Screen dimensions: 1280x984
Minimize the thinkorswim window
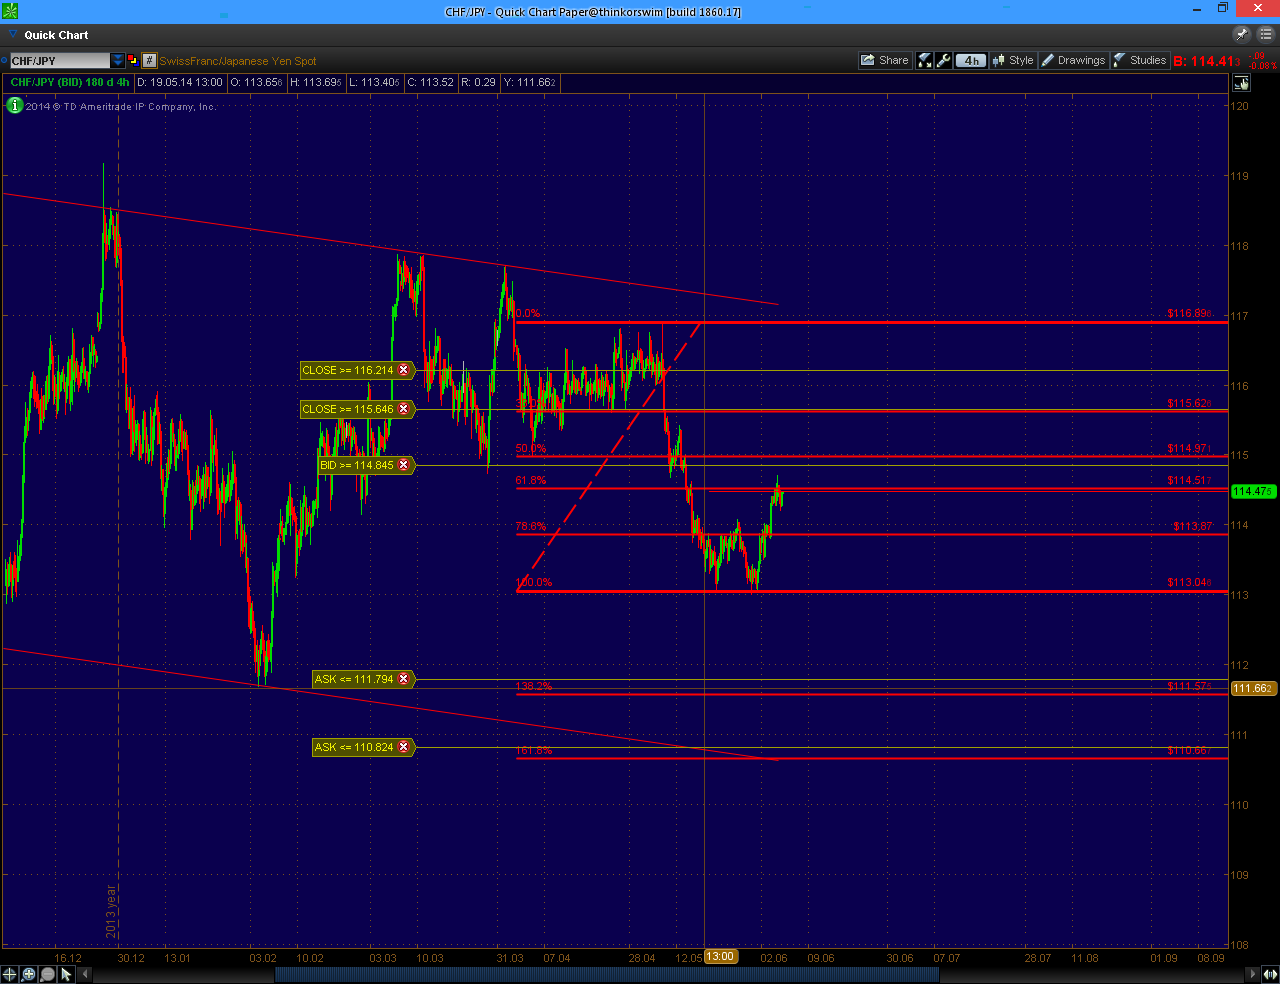[1197, 9]
